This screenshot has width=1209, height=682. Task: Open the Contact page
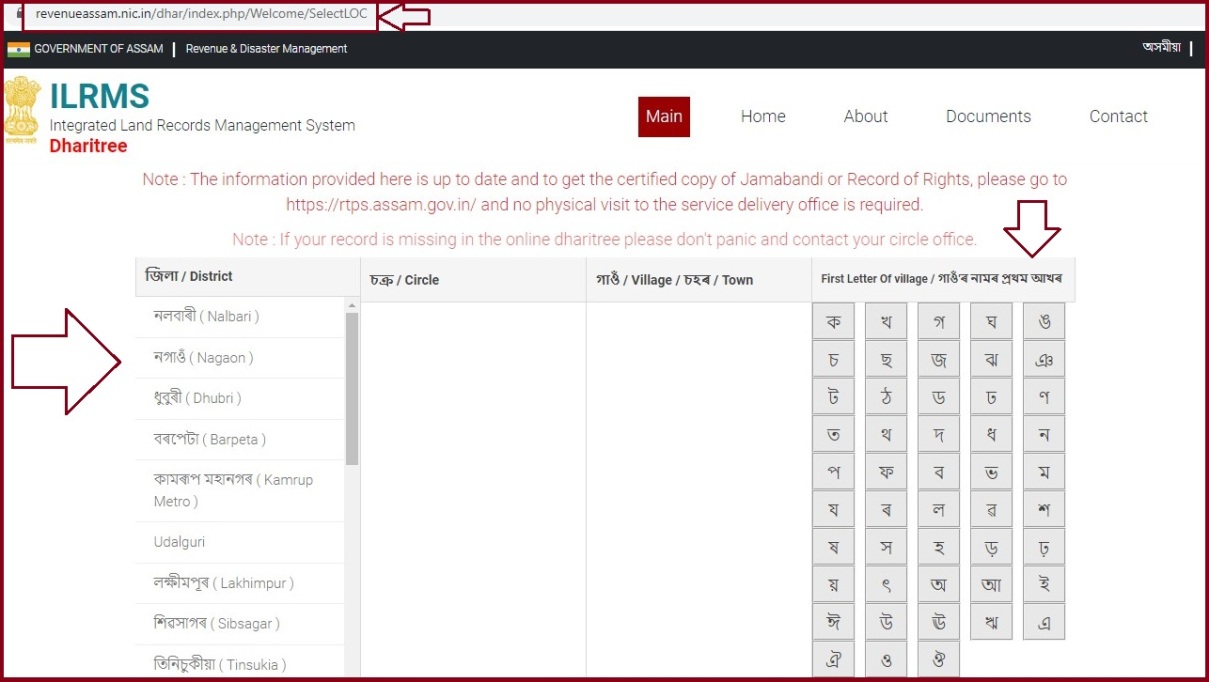pos(1118,116)
